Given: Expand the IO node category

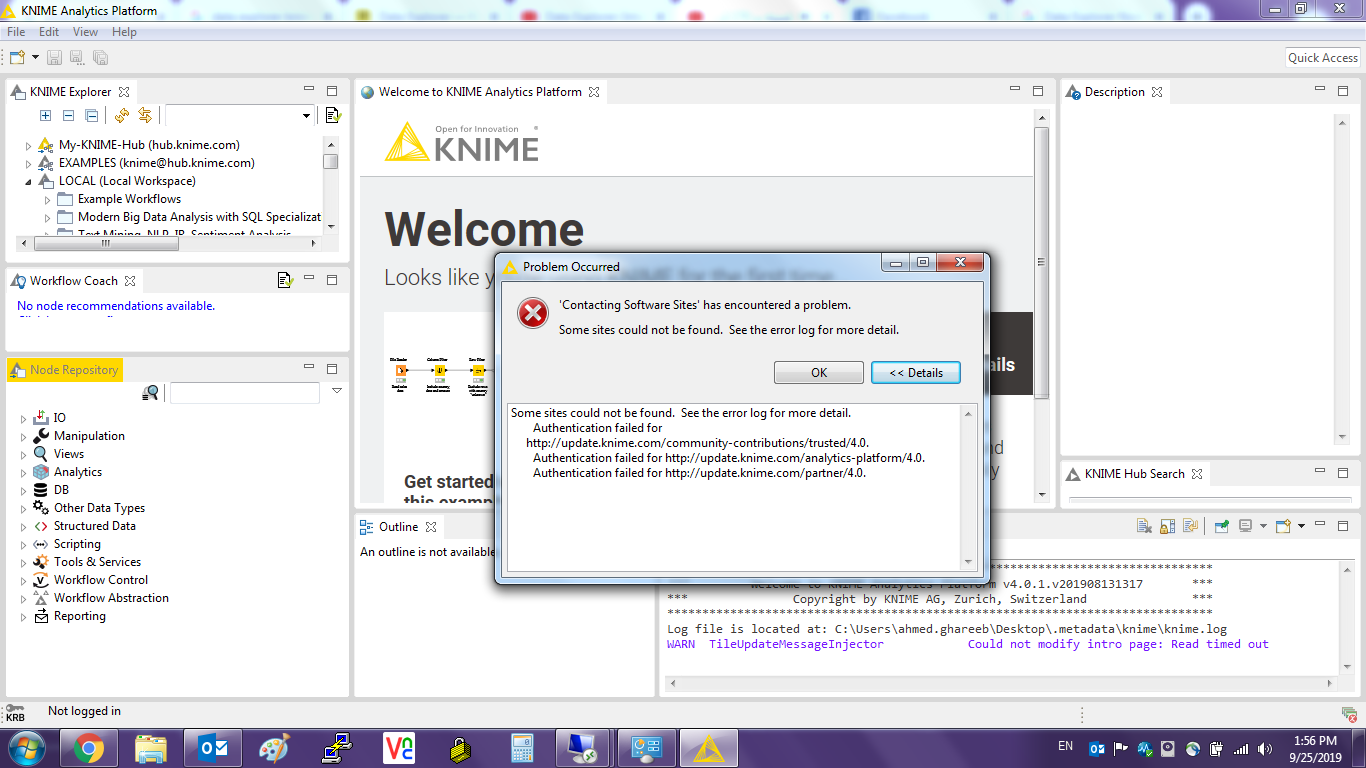Looking at the screenshot, I should tap(24, 418).
